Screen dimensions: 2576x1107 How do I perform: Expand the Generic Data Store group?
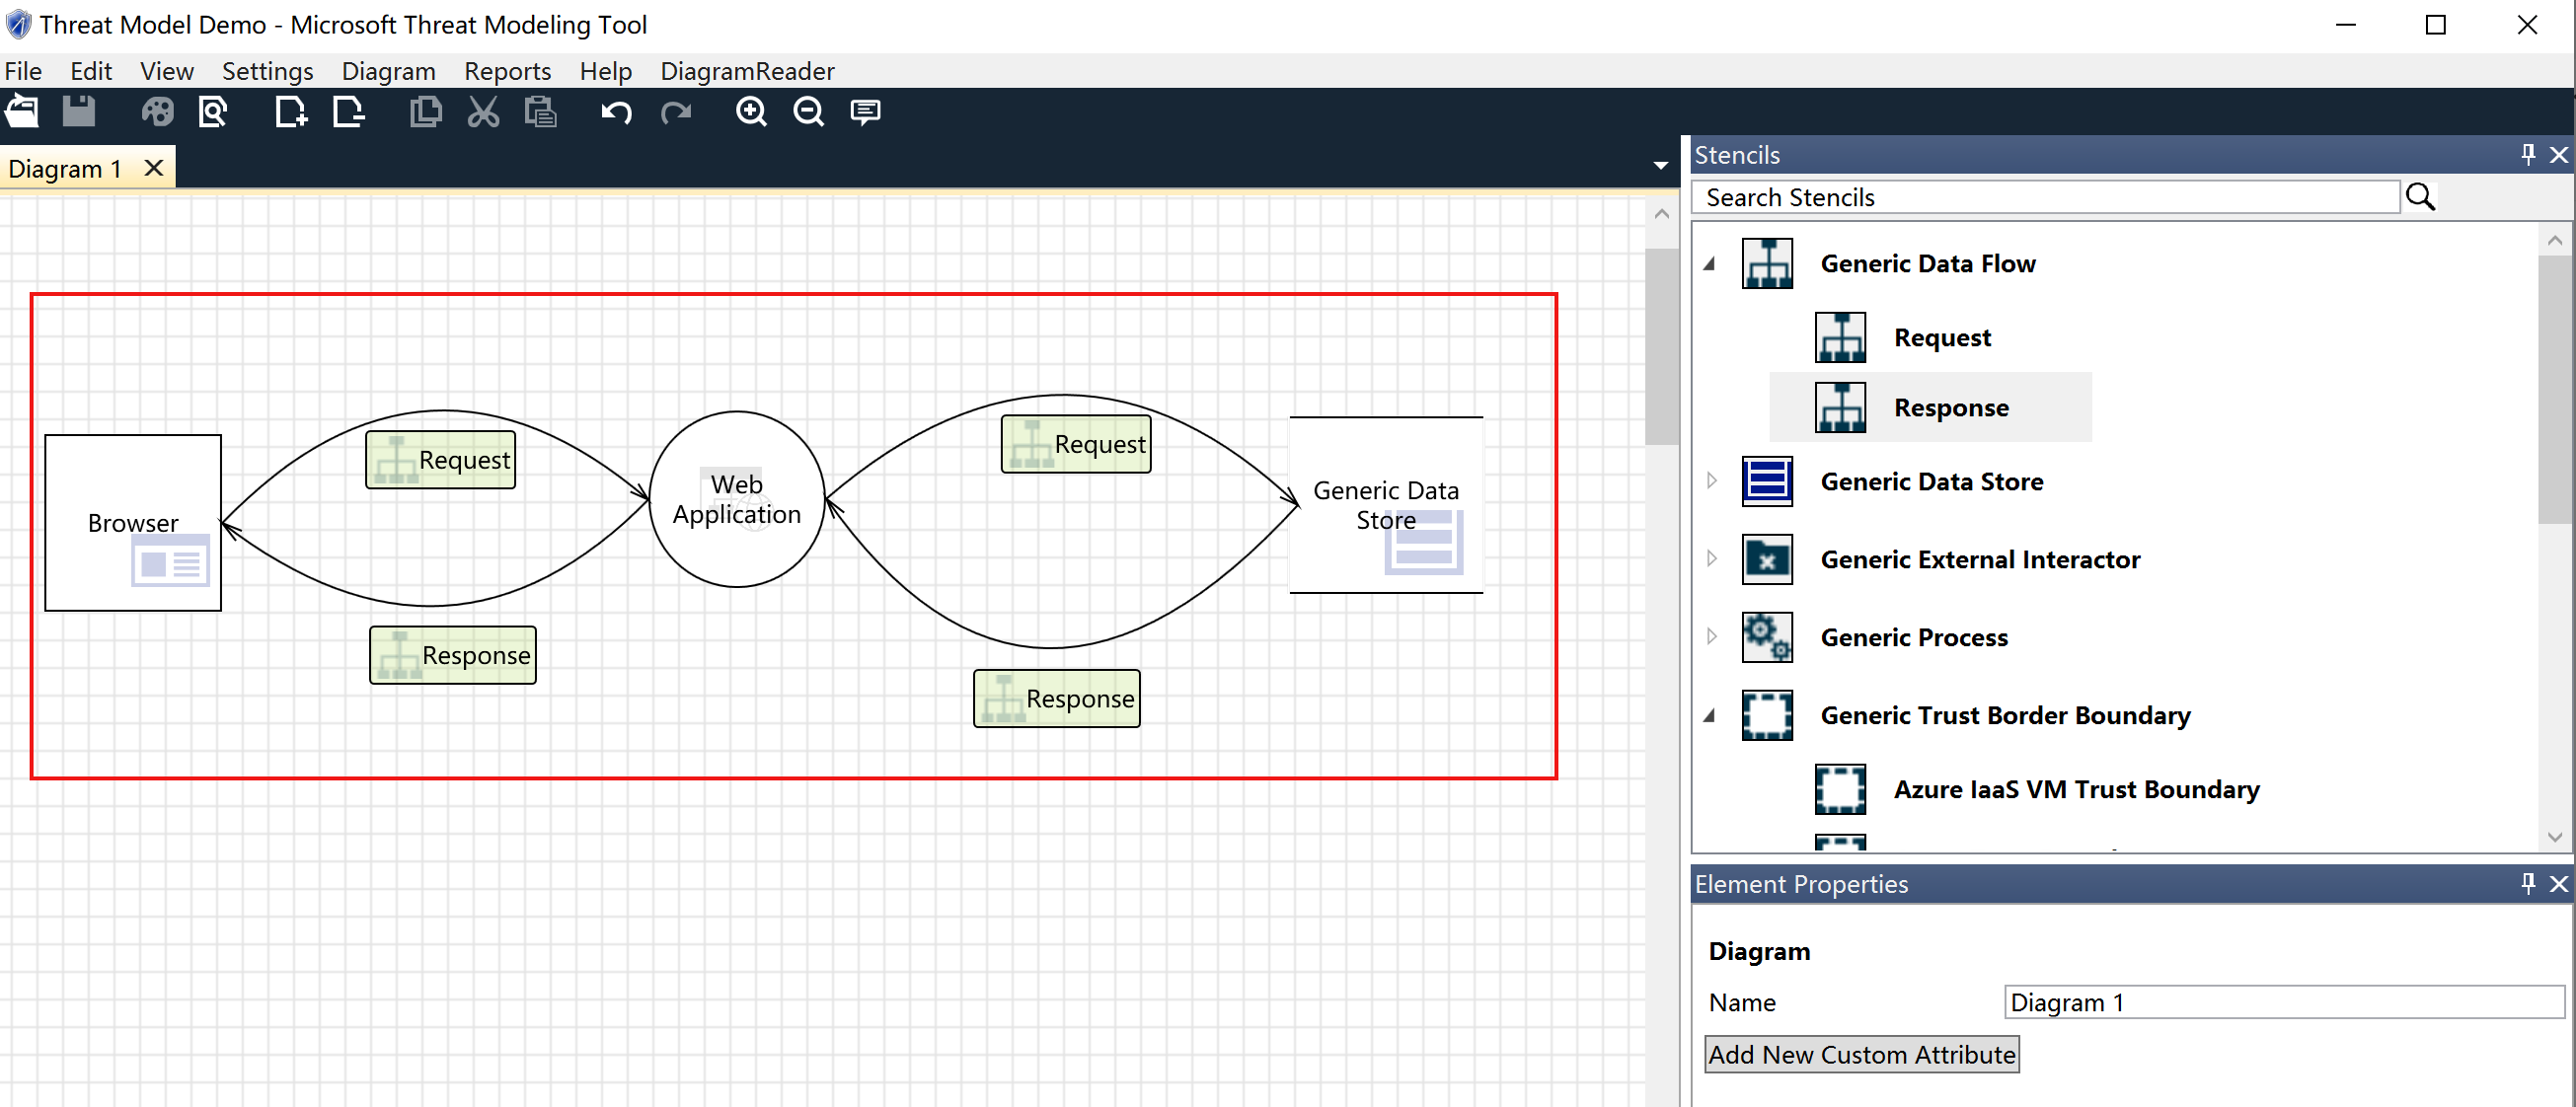1711,481
